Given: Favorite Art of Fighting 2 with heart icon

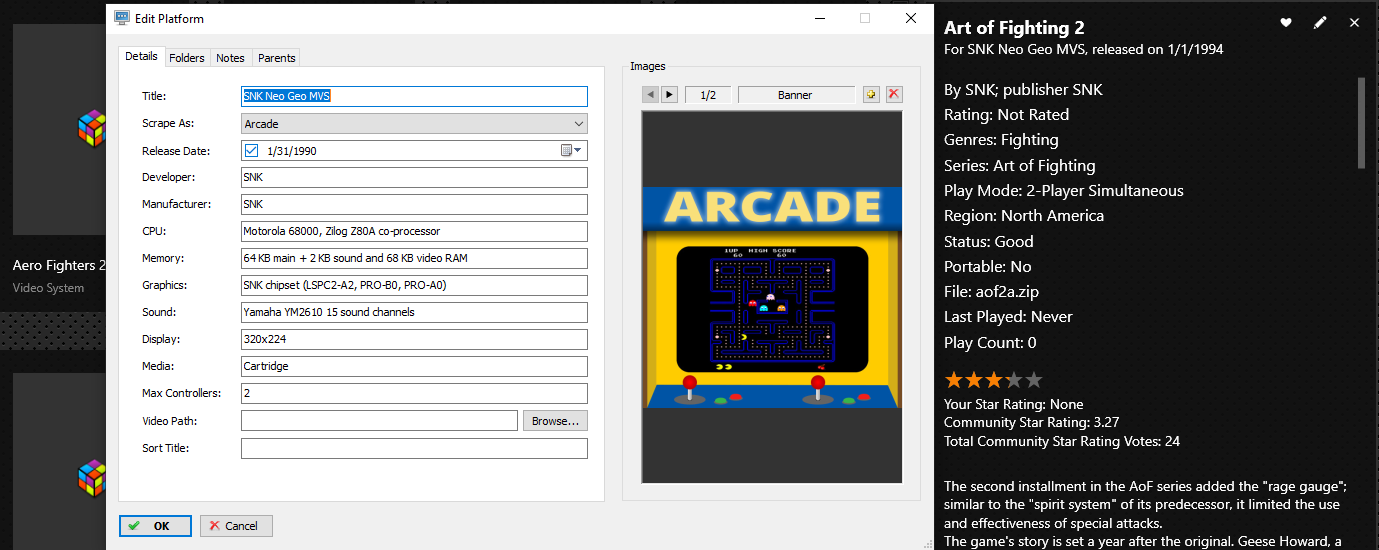Looking at the screenshot, I should tap(1286, 22).
